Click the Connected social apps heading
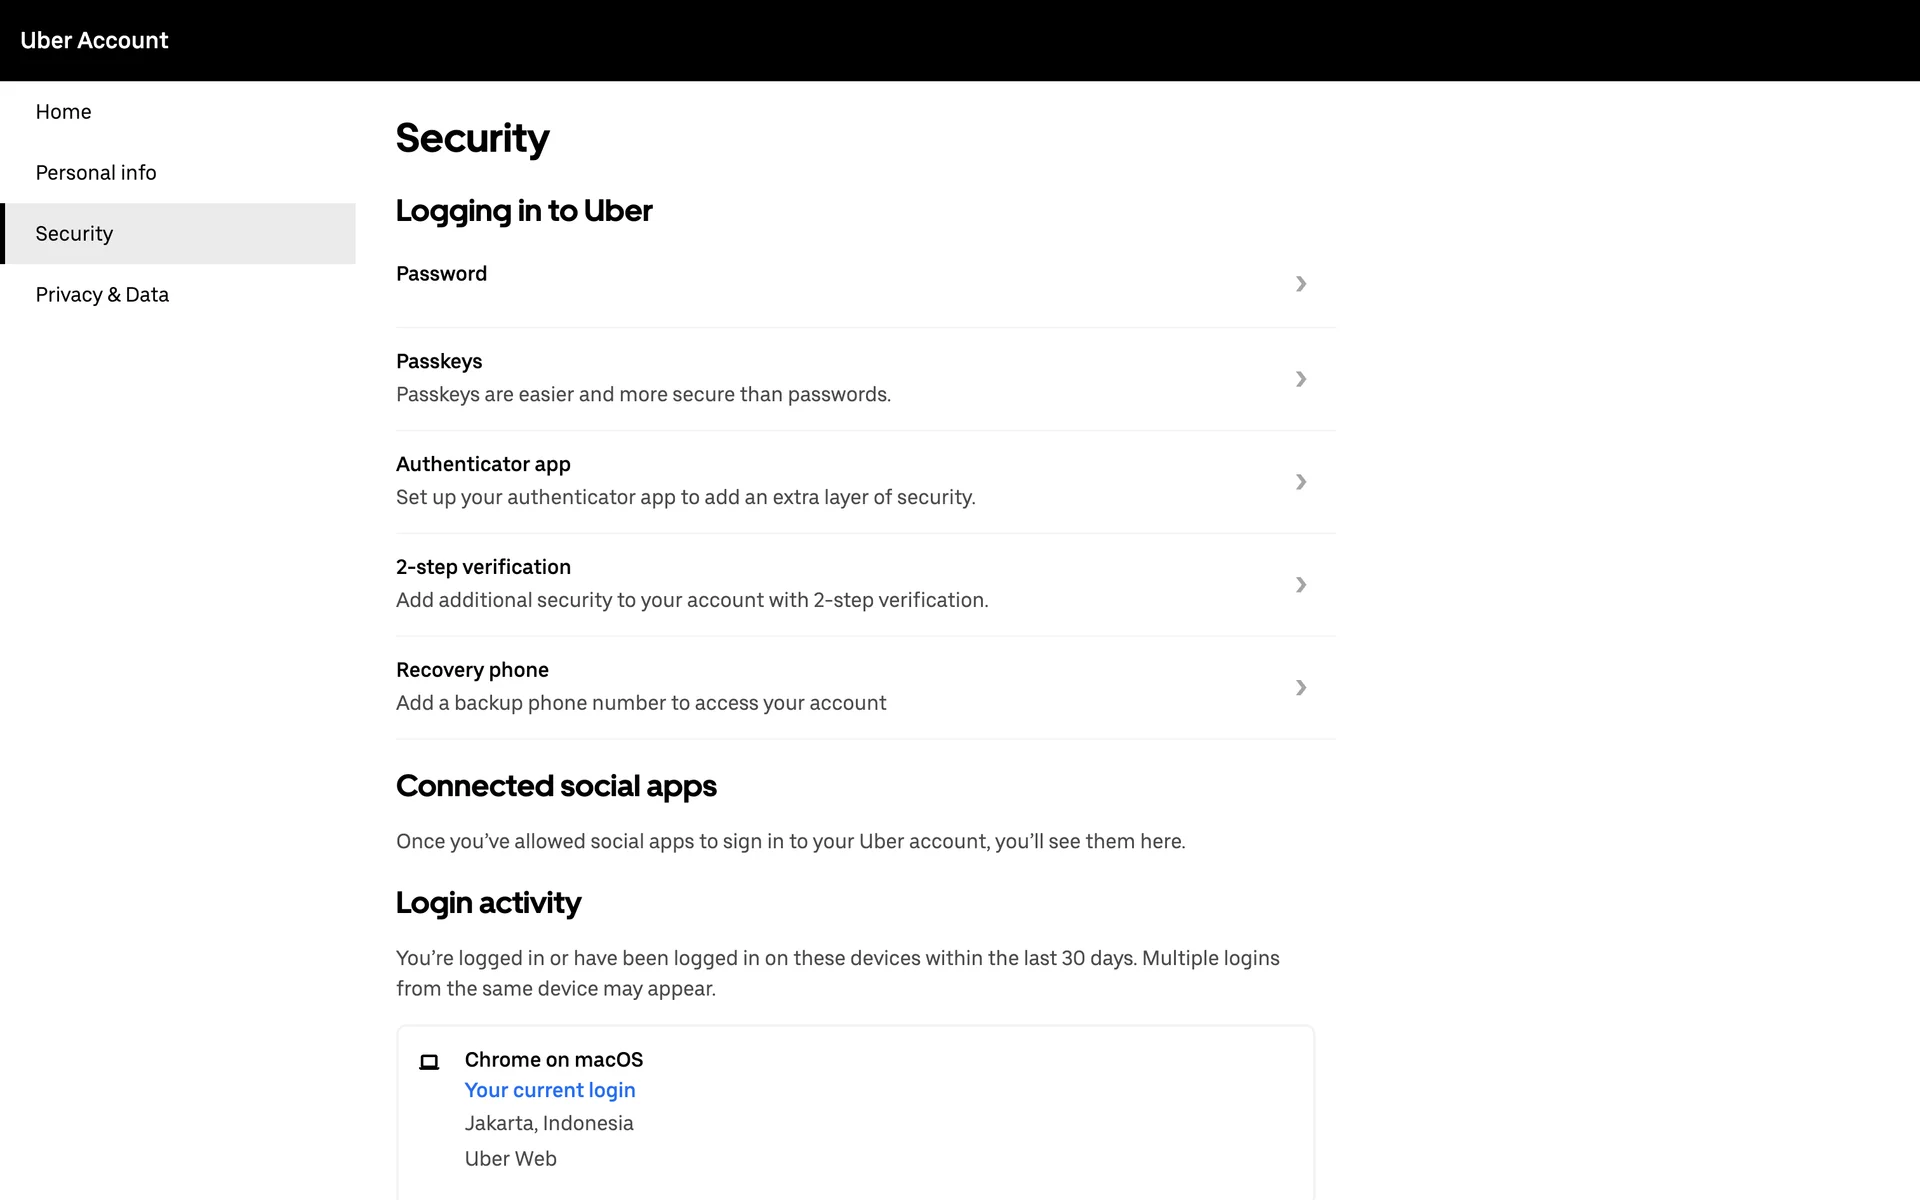 pos(556,786)
